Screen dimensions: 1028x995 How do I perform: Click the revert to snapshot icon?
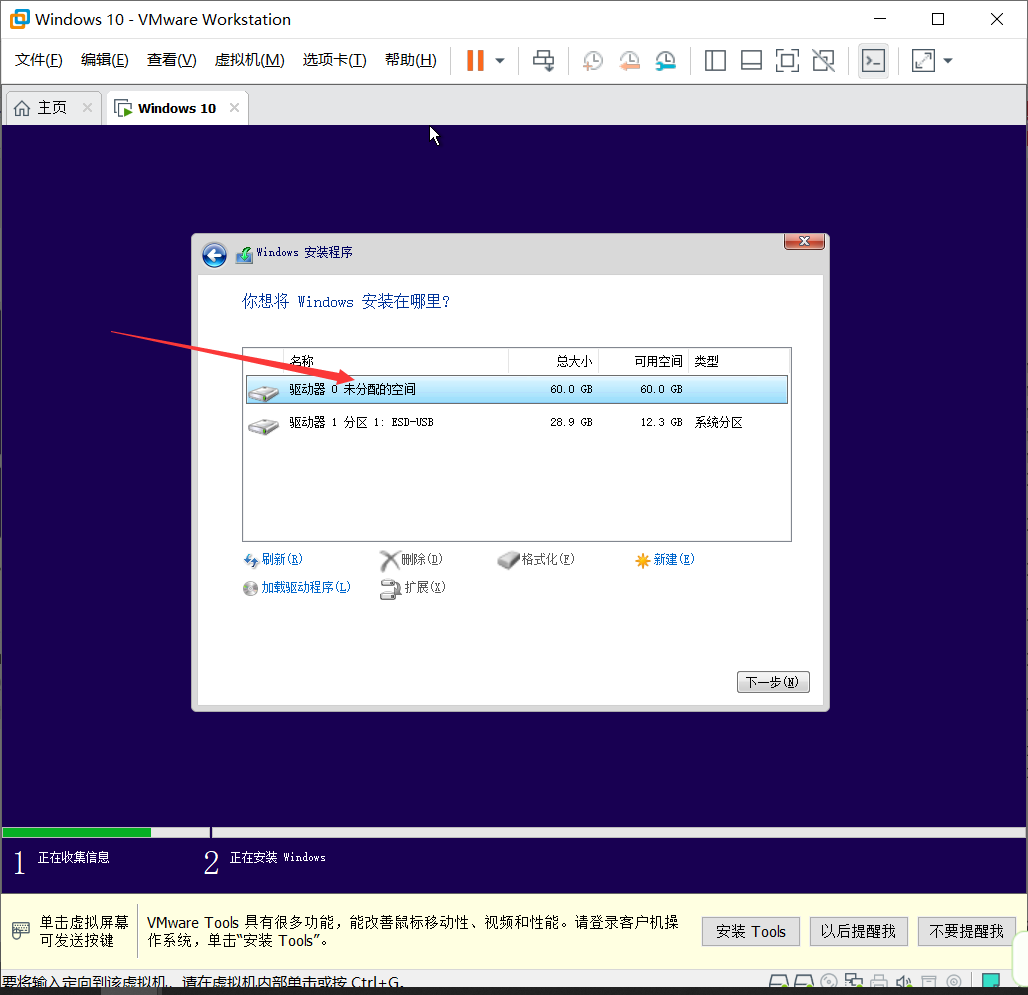[x=629, y=60]
